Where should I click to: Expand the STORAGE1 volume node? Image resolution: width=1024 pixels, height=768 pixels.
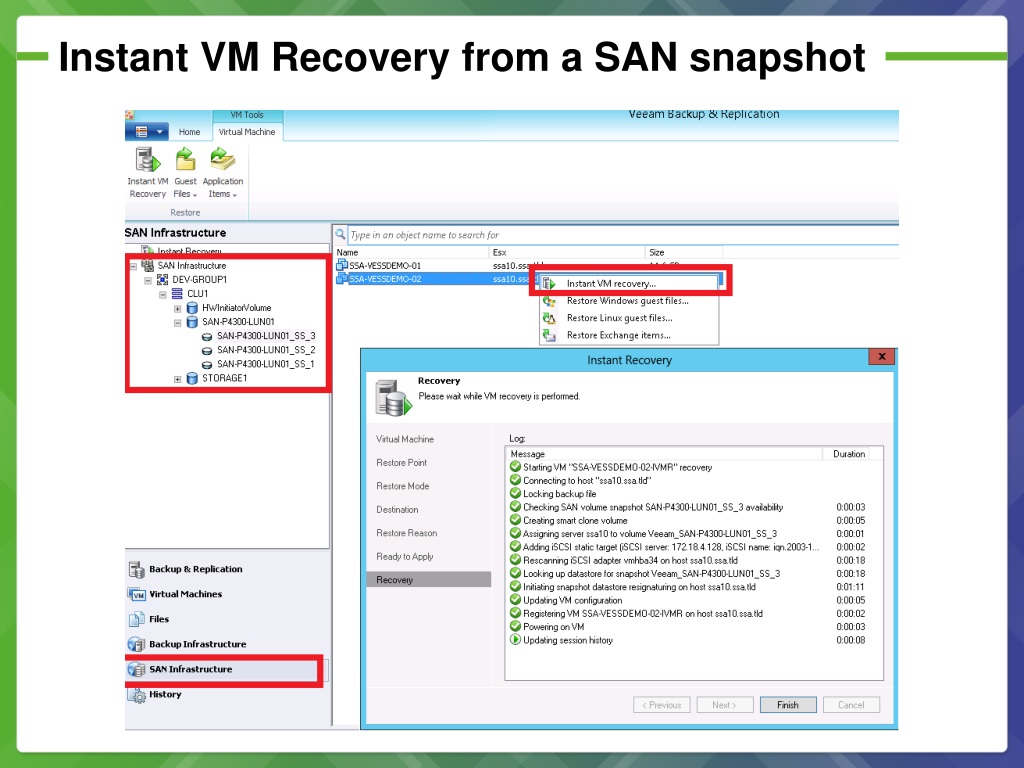[x=178, y=379]
